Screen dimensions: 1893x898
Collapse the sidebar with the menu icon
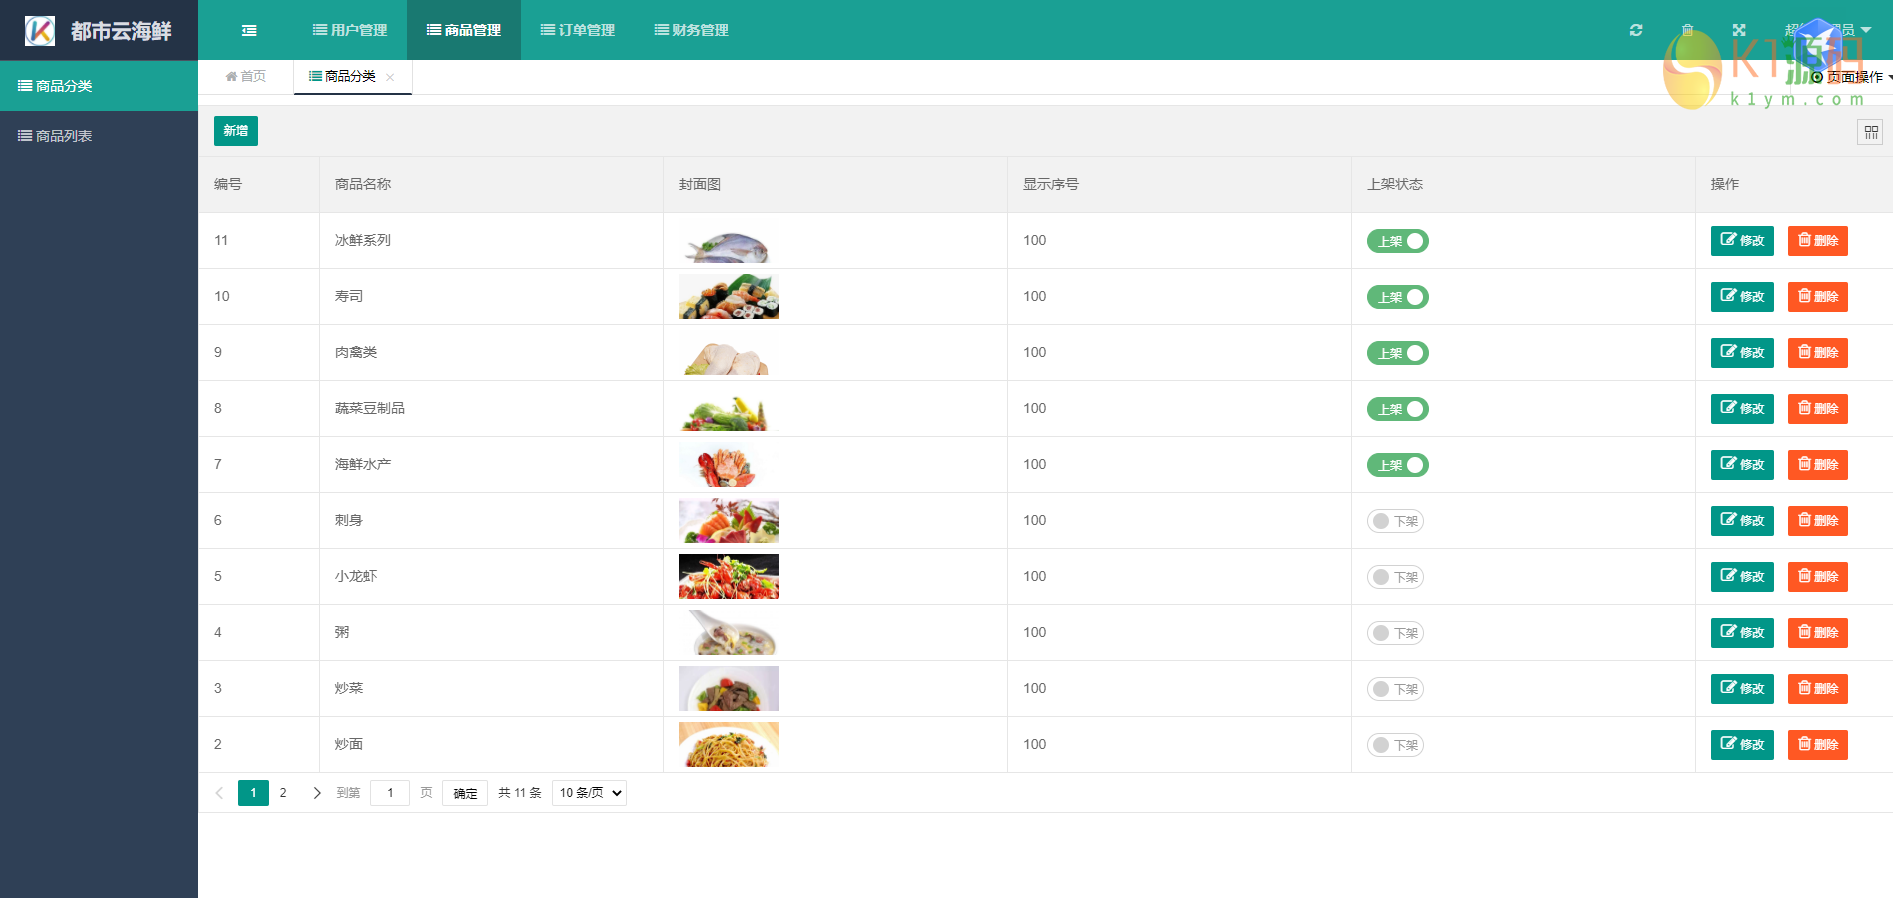pyautogui.click(x=249, y=30)
